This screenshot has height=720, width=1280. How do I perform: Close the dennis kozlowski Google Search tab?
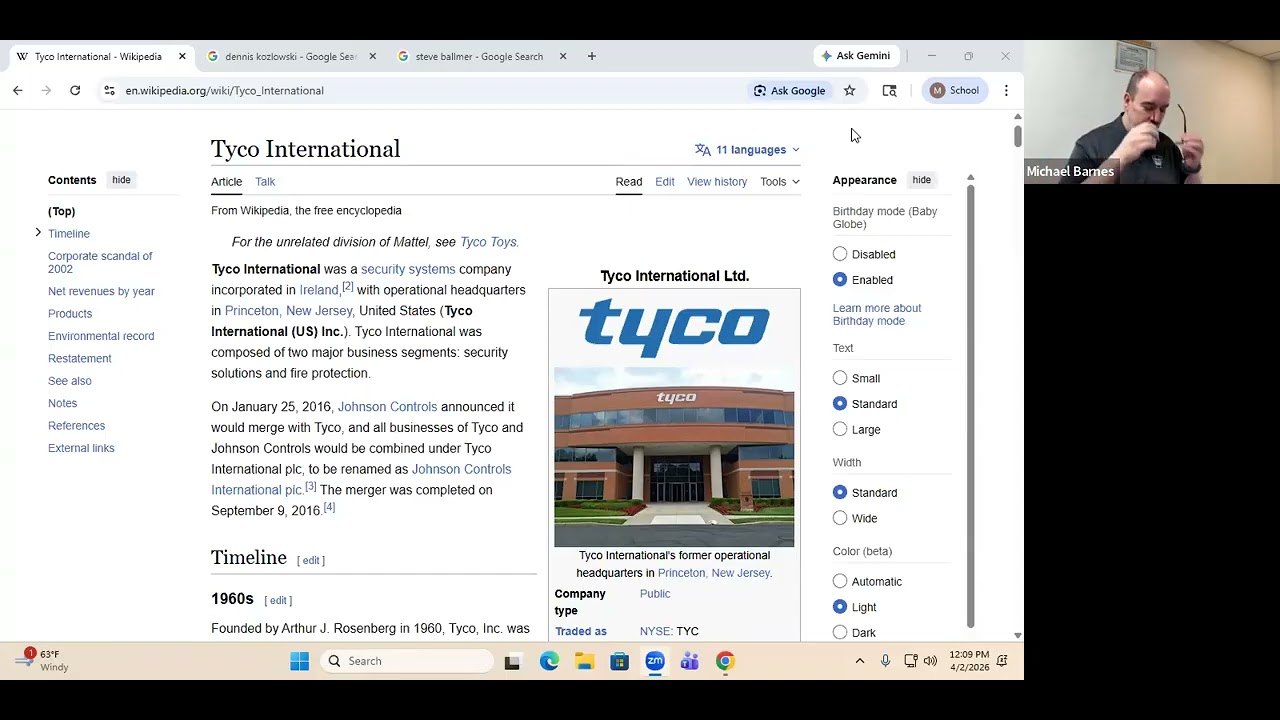372,56
